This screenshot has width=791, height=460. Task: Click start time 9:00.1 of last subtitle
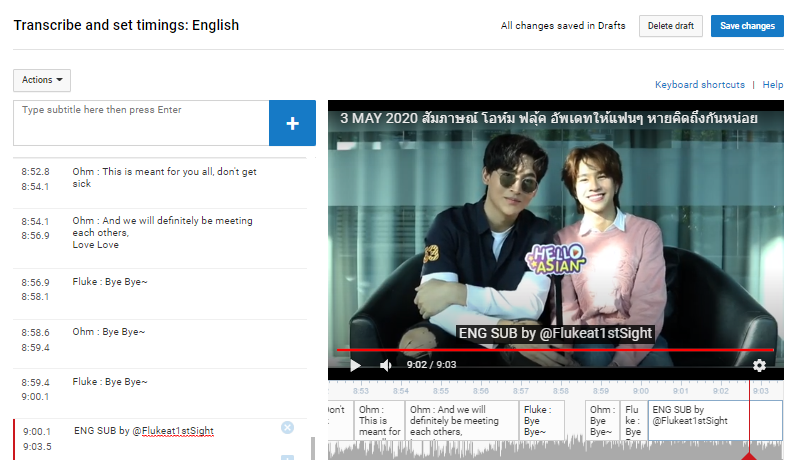pos(37,432)
